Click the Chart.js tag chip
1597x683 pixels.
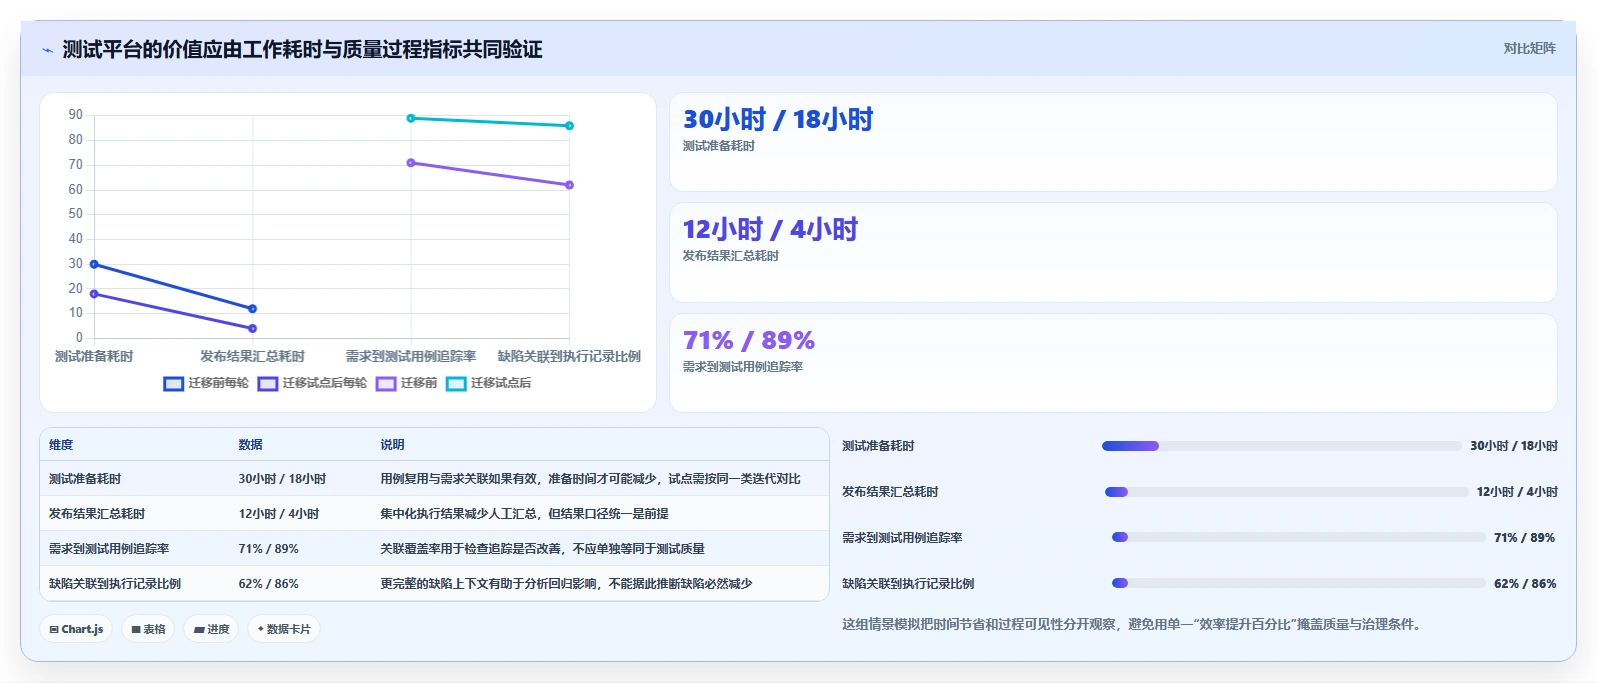point(76,629)
